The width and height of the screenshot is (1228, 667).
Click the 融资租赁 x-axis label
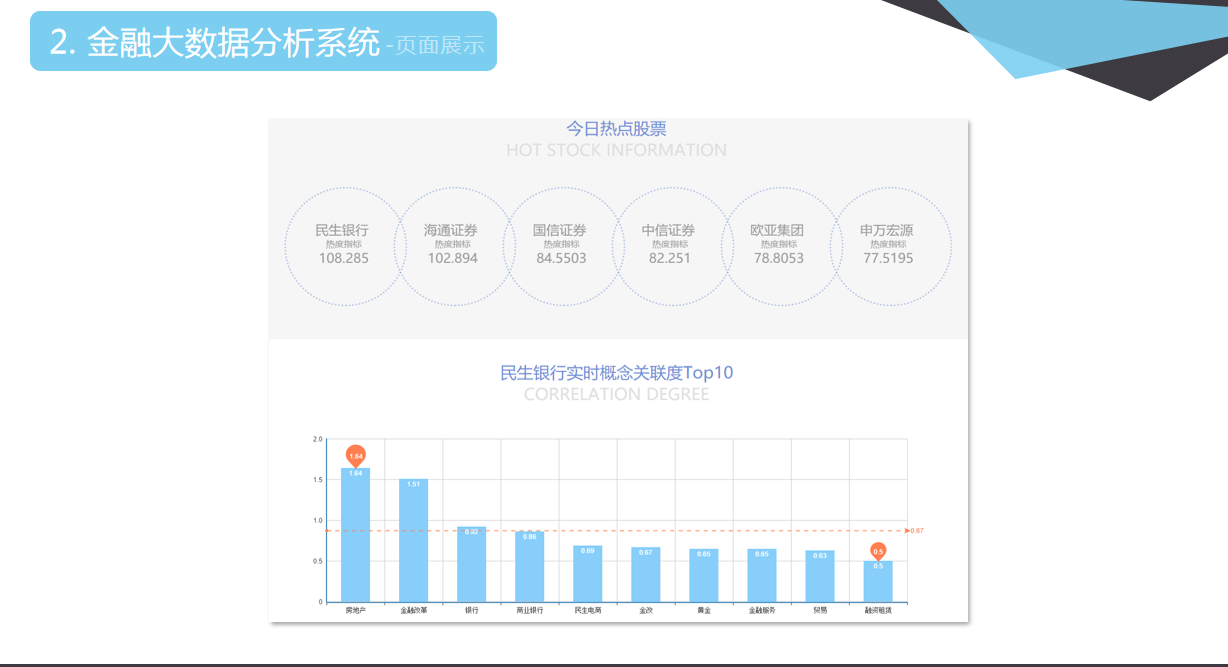tap(878, 610)
